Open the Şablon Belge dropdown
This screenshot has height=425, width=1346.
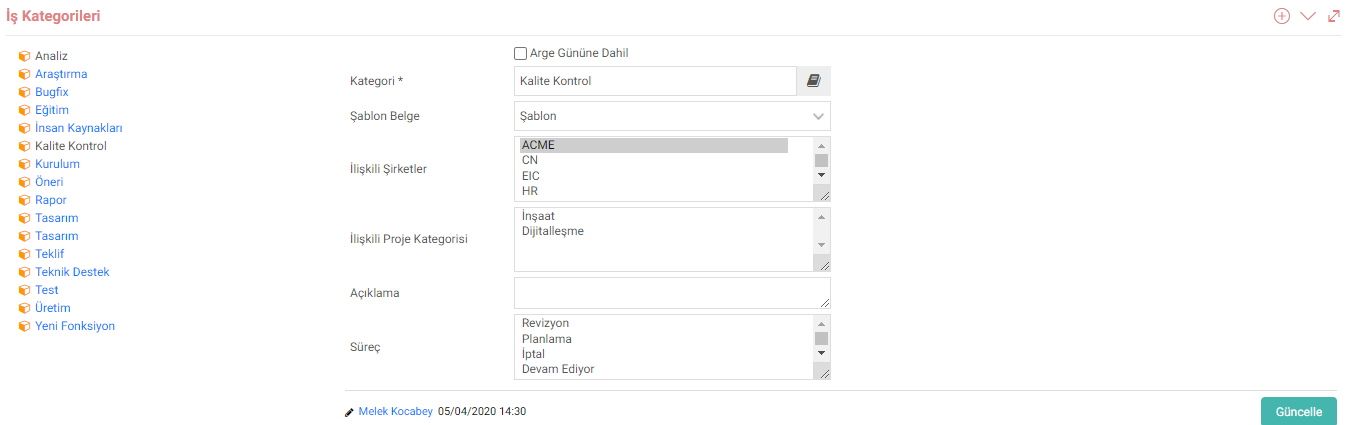(672, 116)
